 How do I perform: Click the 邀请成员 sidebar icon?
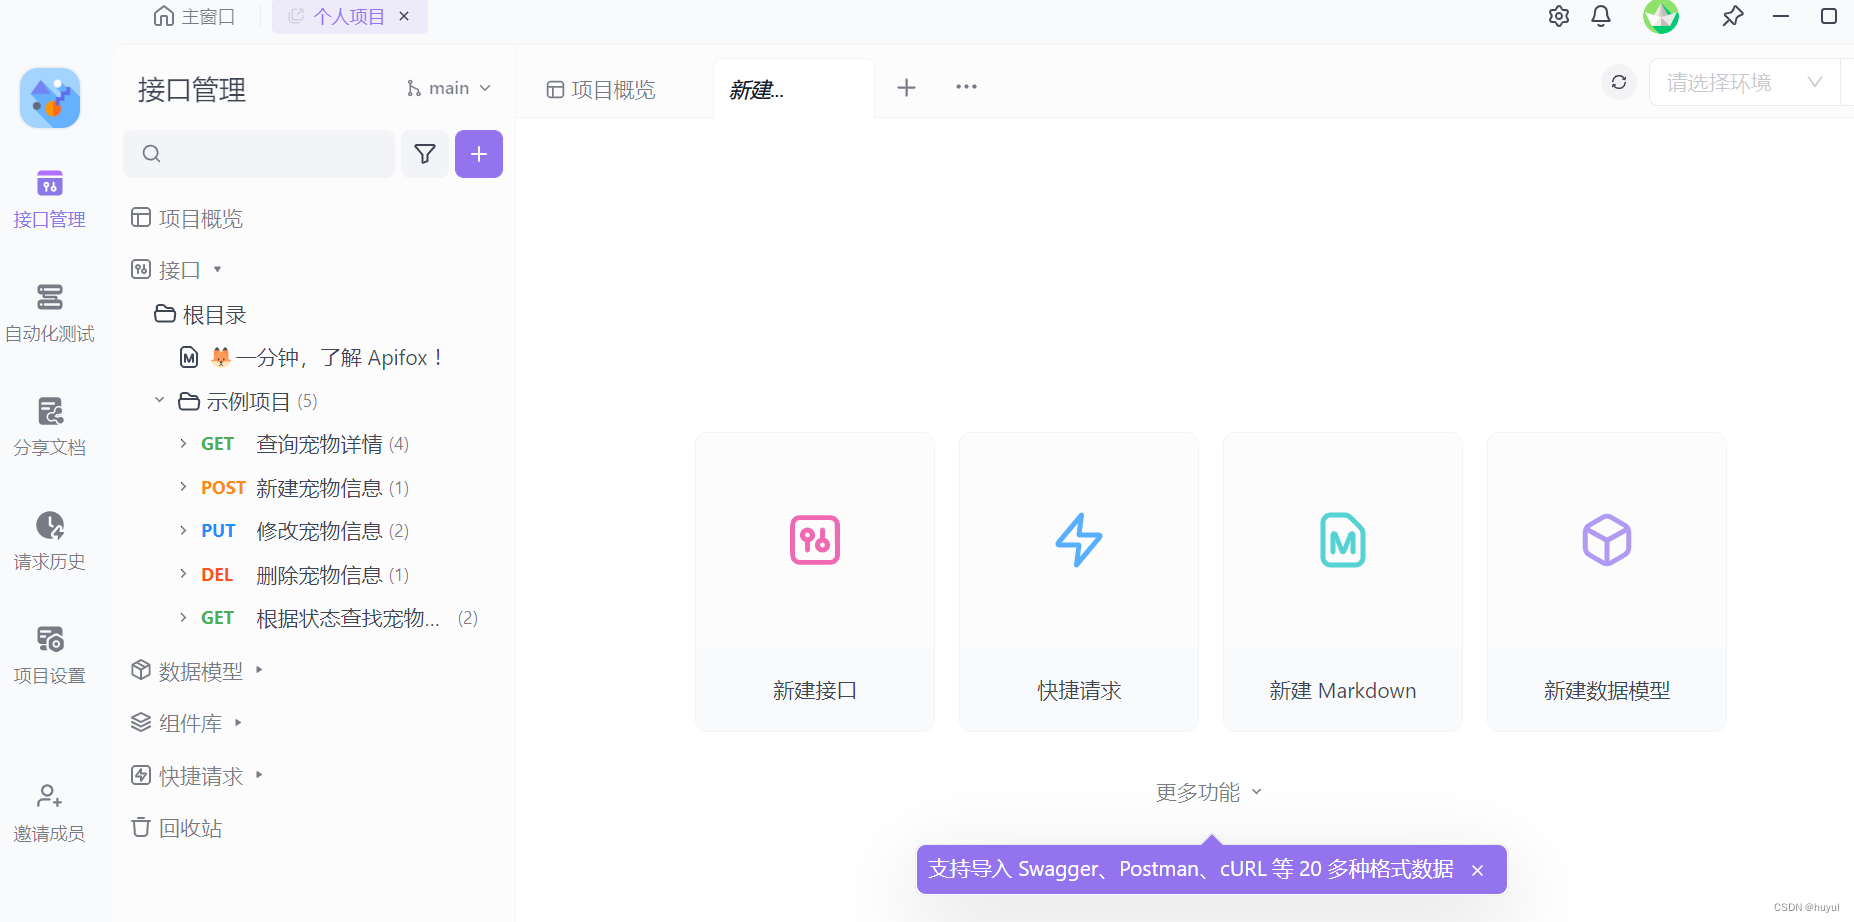click(49, 810)
